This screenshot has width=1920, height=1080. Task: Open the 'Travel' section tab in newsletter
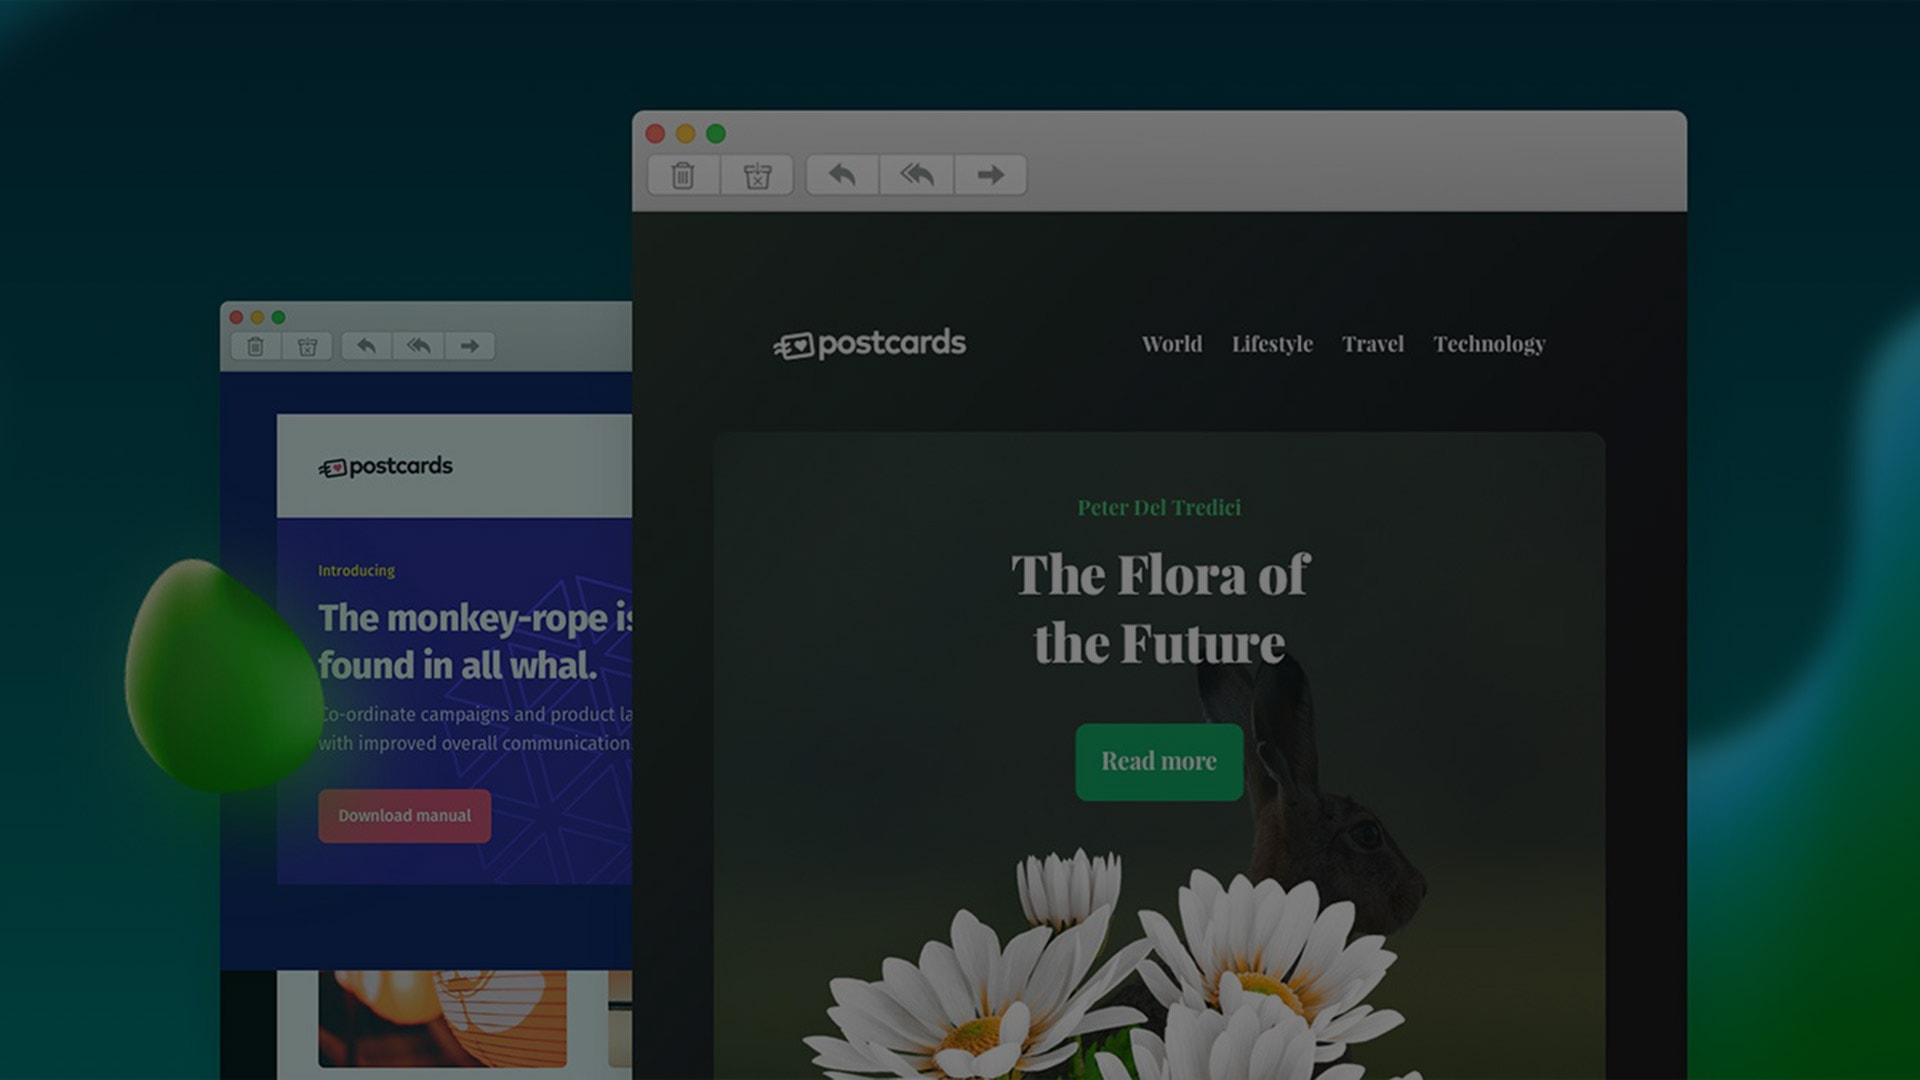pos(1373,344)
